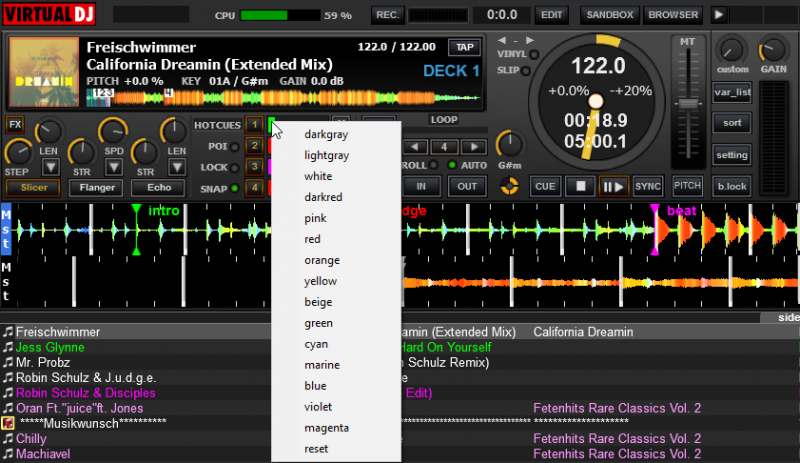Disable SNAP
The height and width of the screenshot is (463, 800).
click(235, 188)
